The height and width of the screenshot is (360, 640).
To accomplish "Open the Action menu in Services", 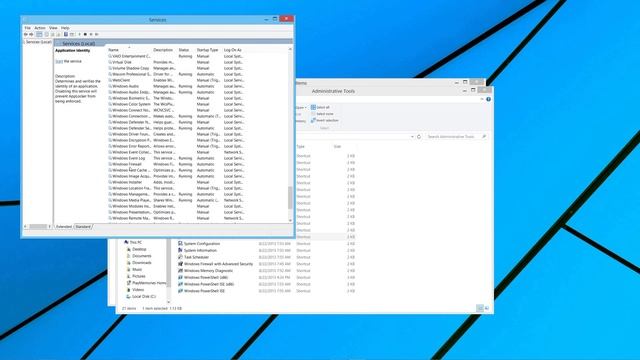I will click(x=40, y=28).
